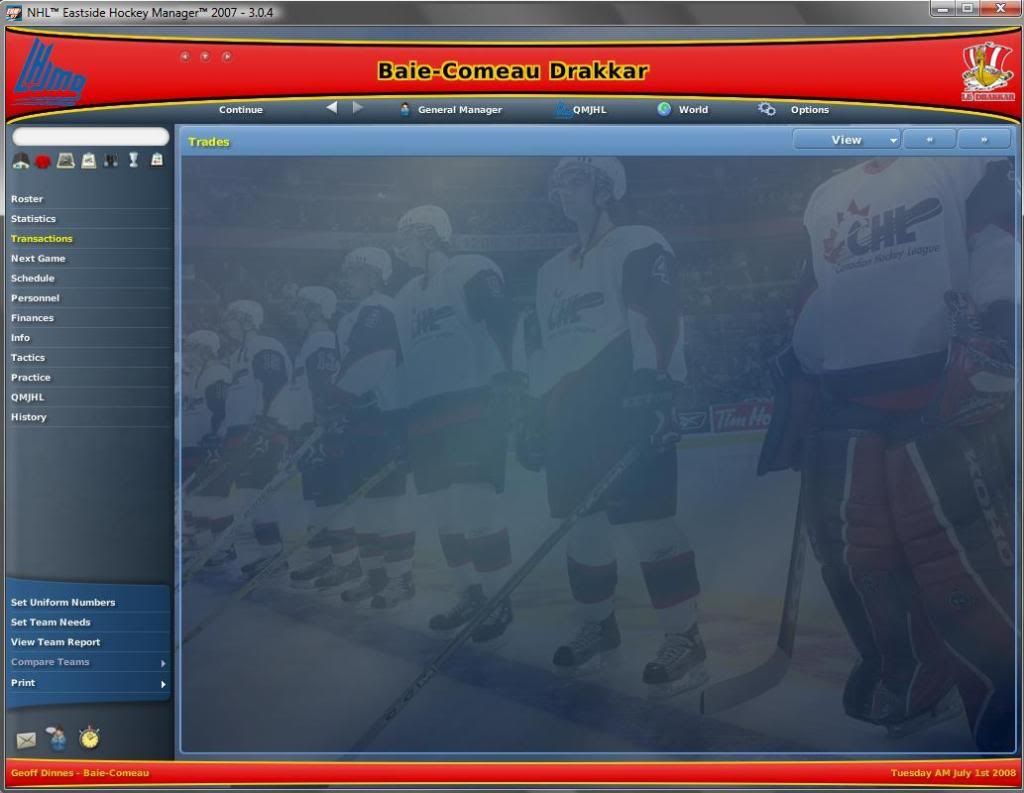Click the Drakkar team logo at top right
1024x793 pixels.
tap(987, 71)
